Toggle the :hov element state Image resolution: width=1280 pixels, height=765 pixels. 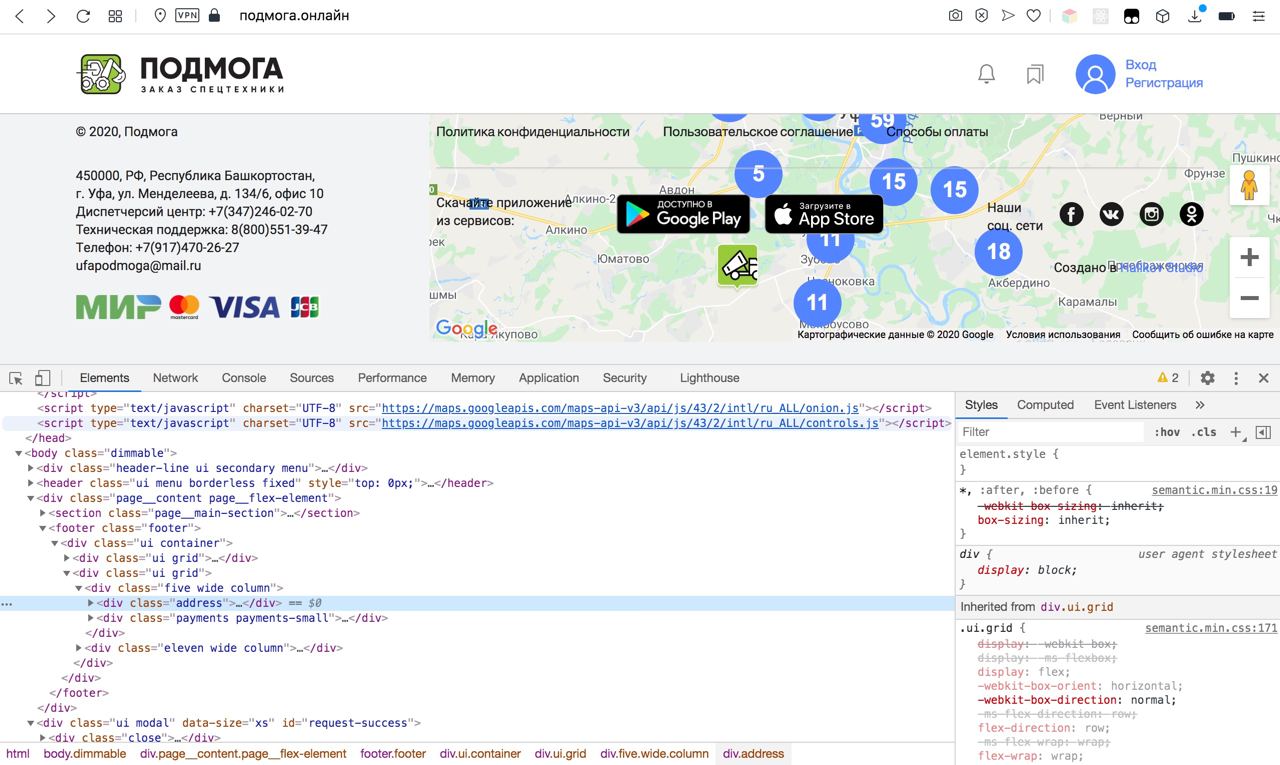1167,432
